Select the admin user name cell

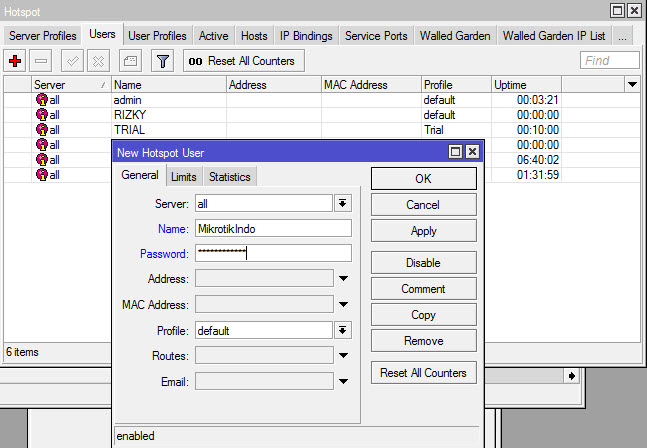click(169, 100)
